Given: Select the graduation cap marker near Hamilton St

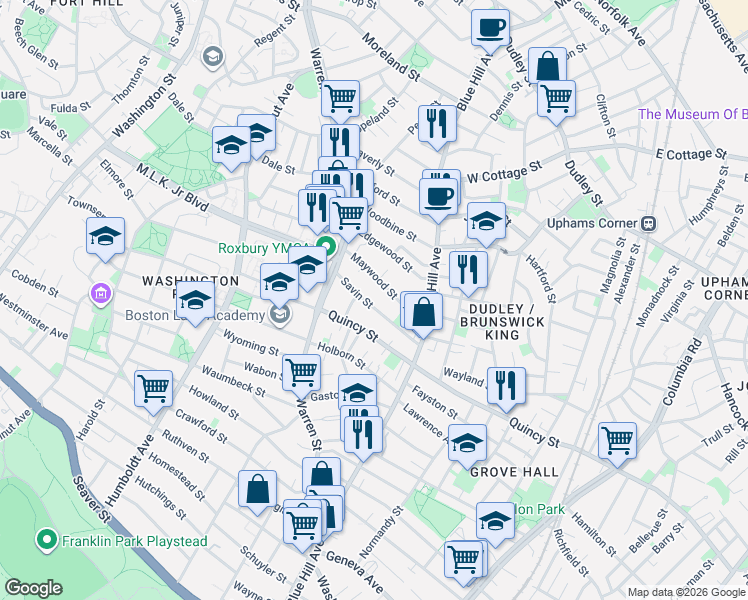Looking at the screenshot, I should [495, 521].
